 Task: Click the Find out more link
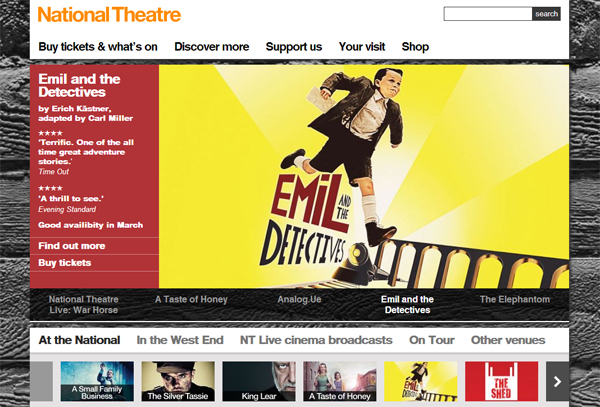[x=72, y=246]
